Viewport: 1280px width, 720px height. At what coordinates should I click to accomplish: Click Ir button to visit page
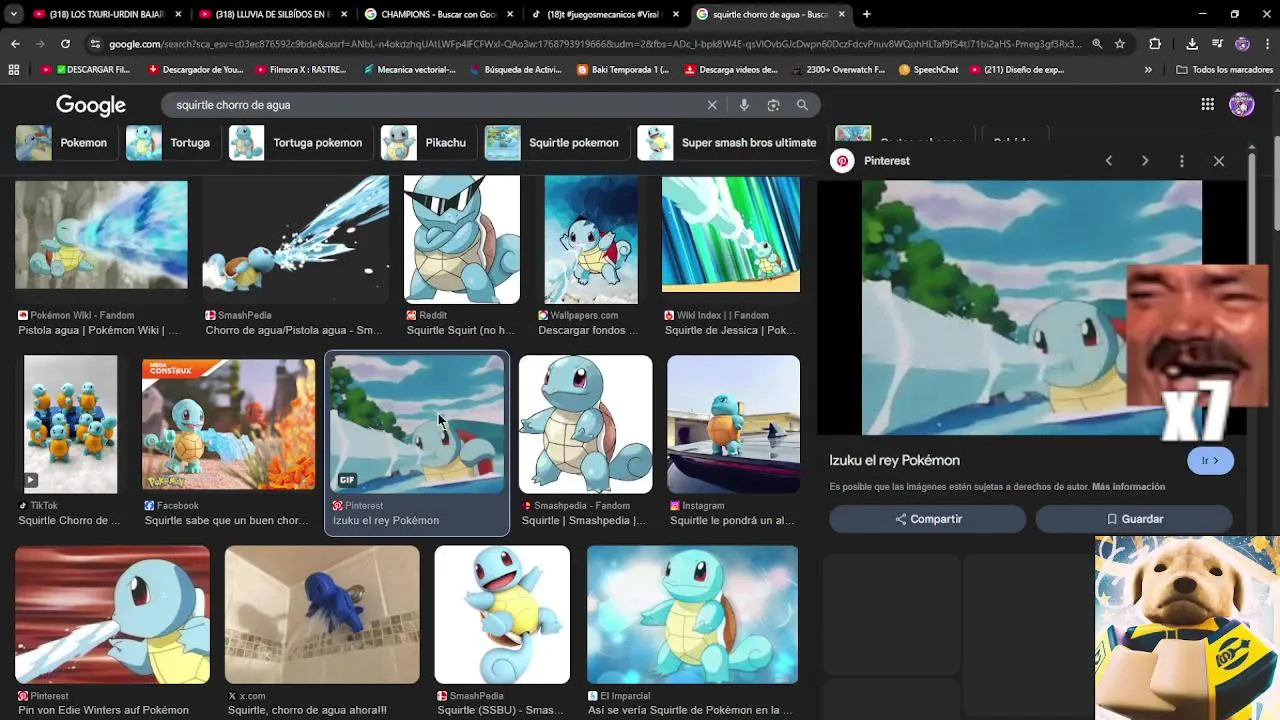coord(1210,460)
